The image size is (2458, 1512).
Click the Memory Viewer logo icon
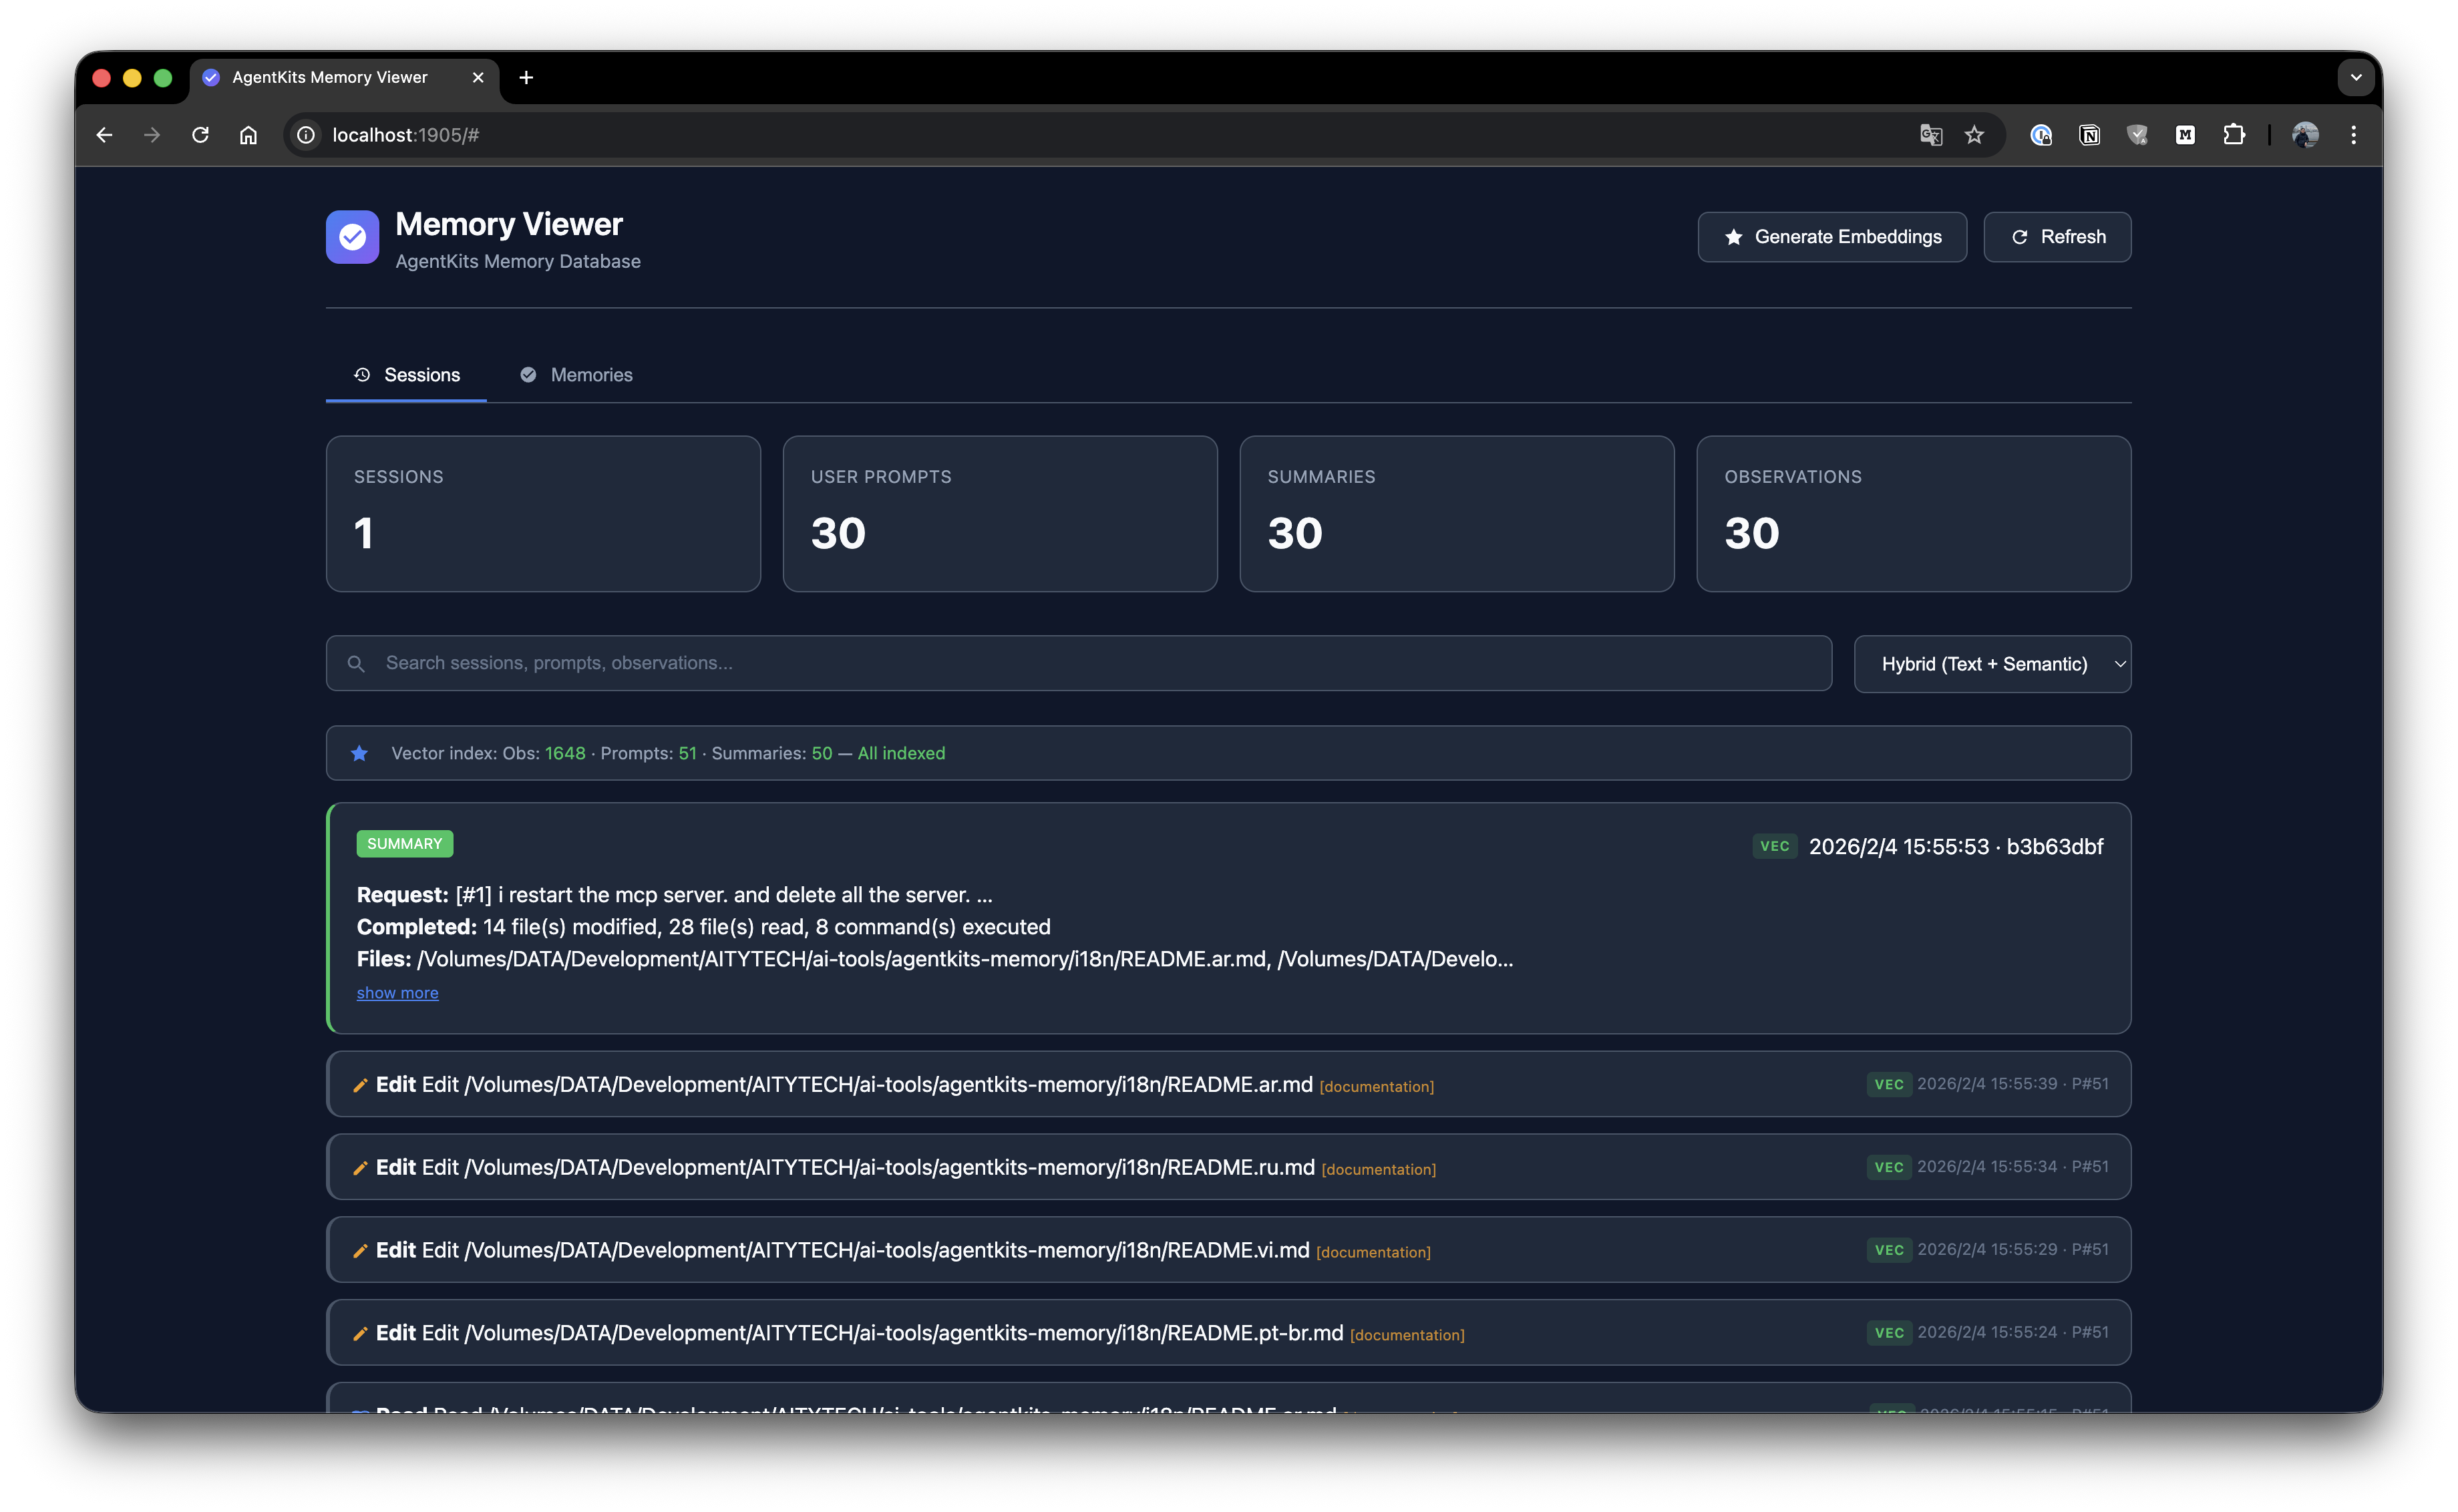tap(352, 237)
